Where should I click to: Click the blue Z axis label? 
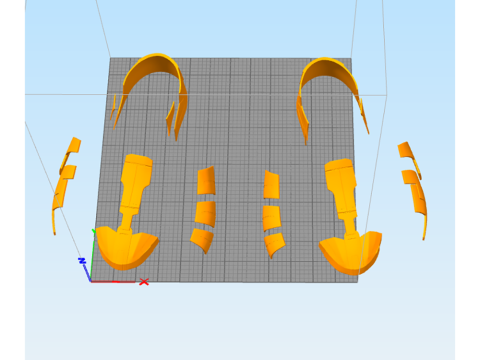(82, 261)
